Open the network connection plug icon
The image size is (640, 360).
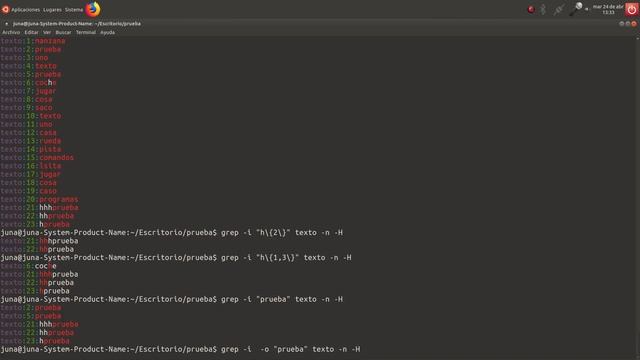pos(559,9)
